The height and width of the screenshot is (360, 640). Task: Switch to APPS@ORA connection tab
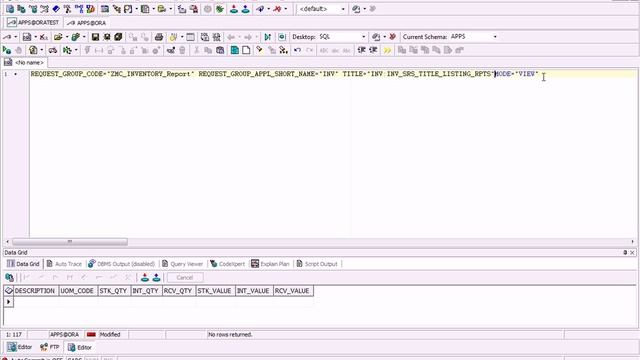(87, 23)
